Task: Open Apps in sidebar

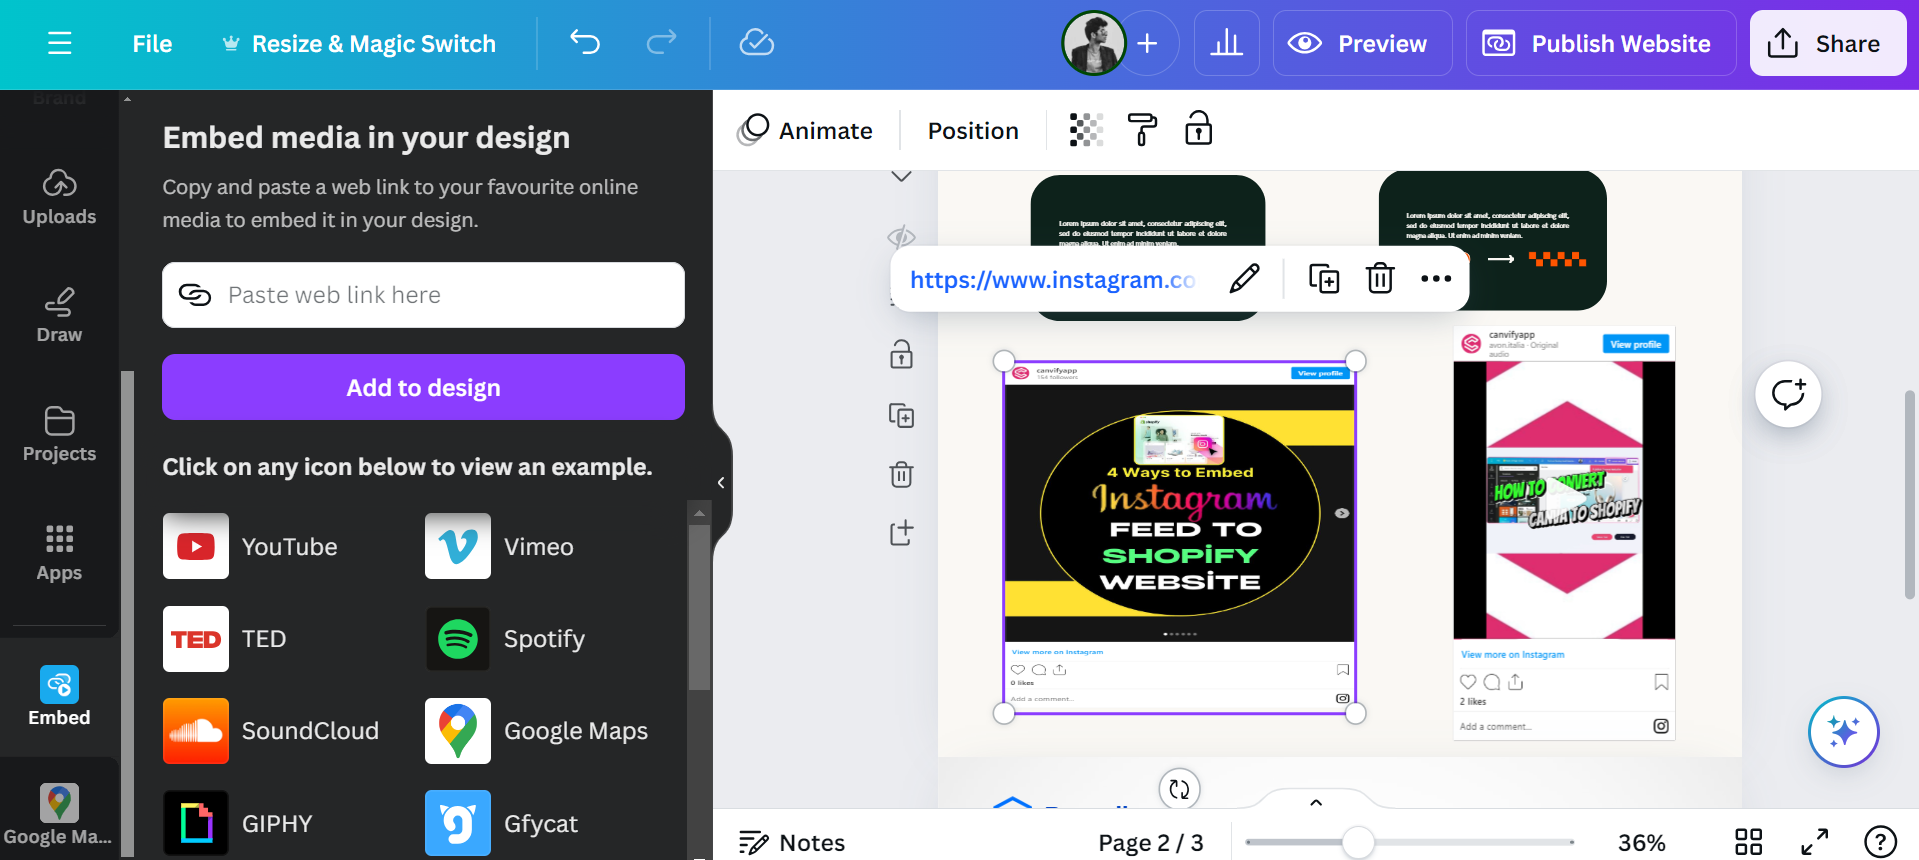Action: [59, 552]
